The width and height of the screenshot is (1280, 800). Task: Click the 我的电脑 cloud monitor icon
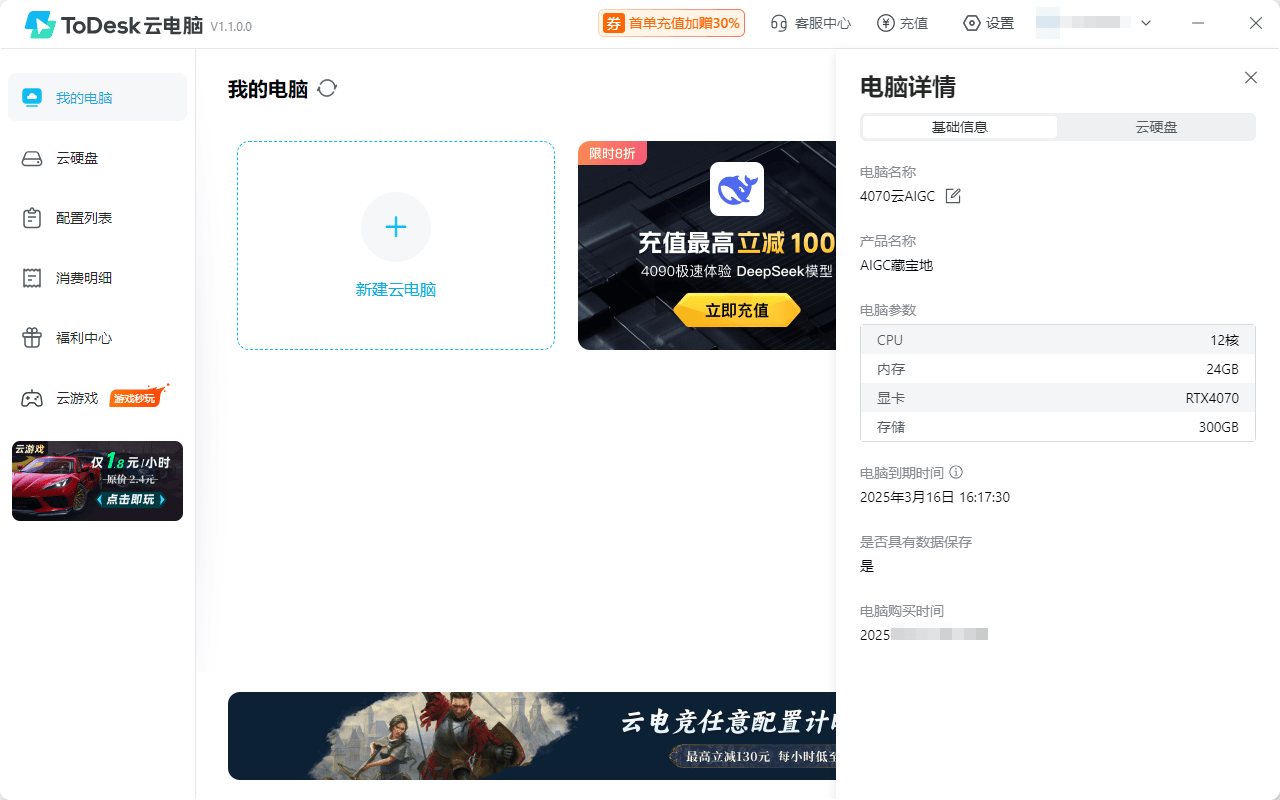[x=32, y=98]
